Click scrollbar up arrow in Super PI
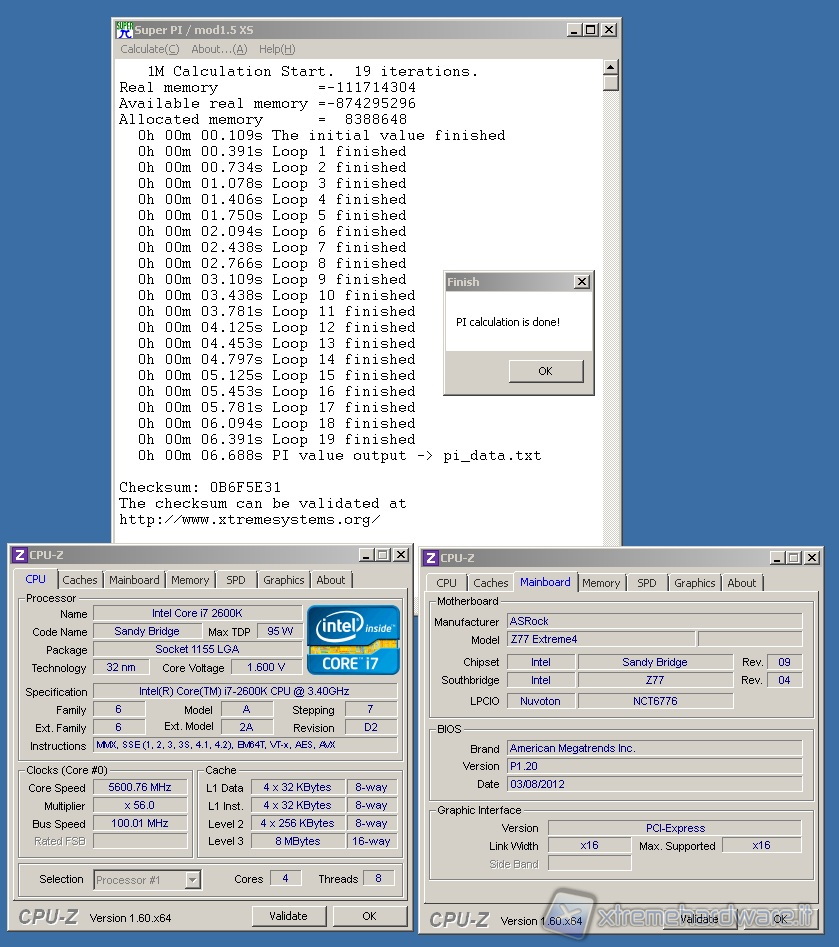839x947 pixels. [x=611, y=68]
